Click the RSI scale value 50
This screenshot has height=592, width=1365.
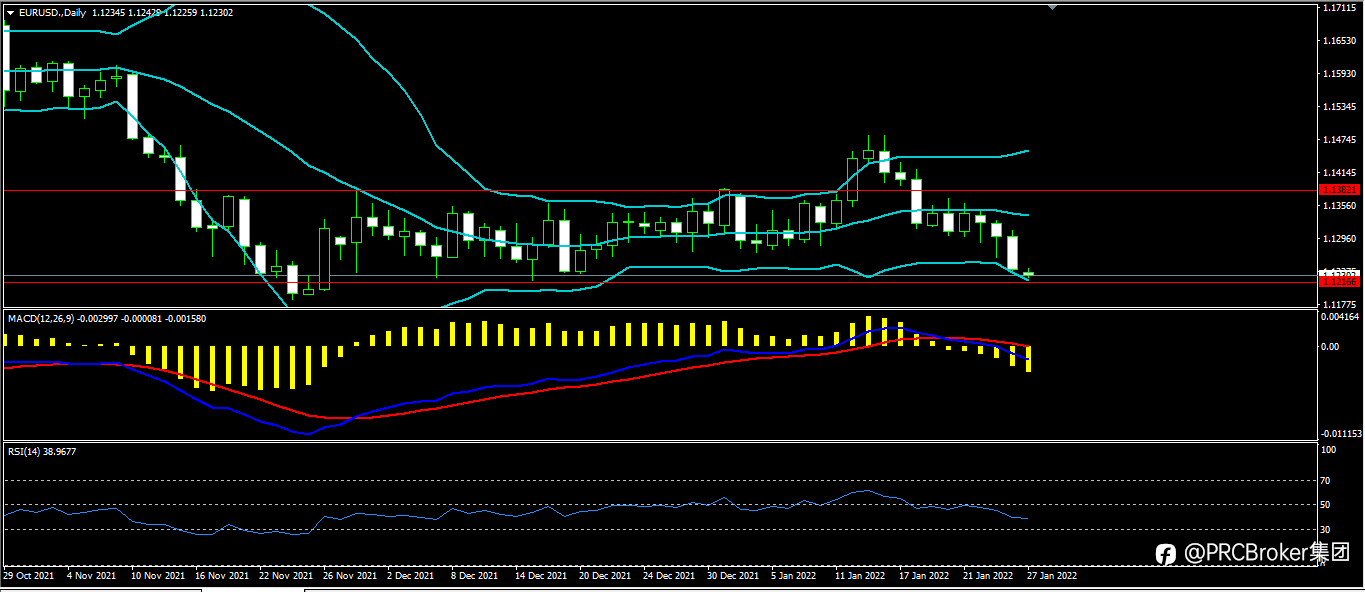(1327, 504)
